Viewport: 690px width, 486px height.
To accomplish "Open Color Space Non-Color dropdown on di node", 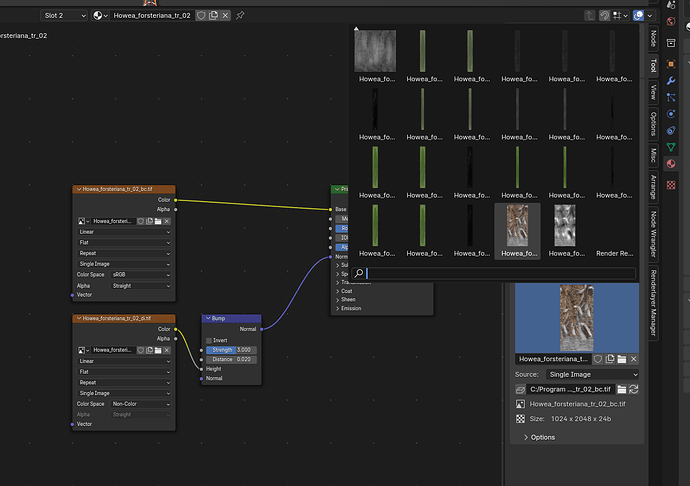I will click(141, 404).
